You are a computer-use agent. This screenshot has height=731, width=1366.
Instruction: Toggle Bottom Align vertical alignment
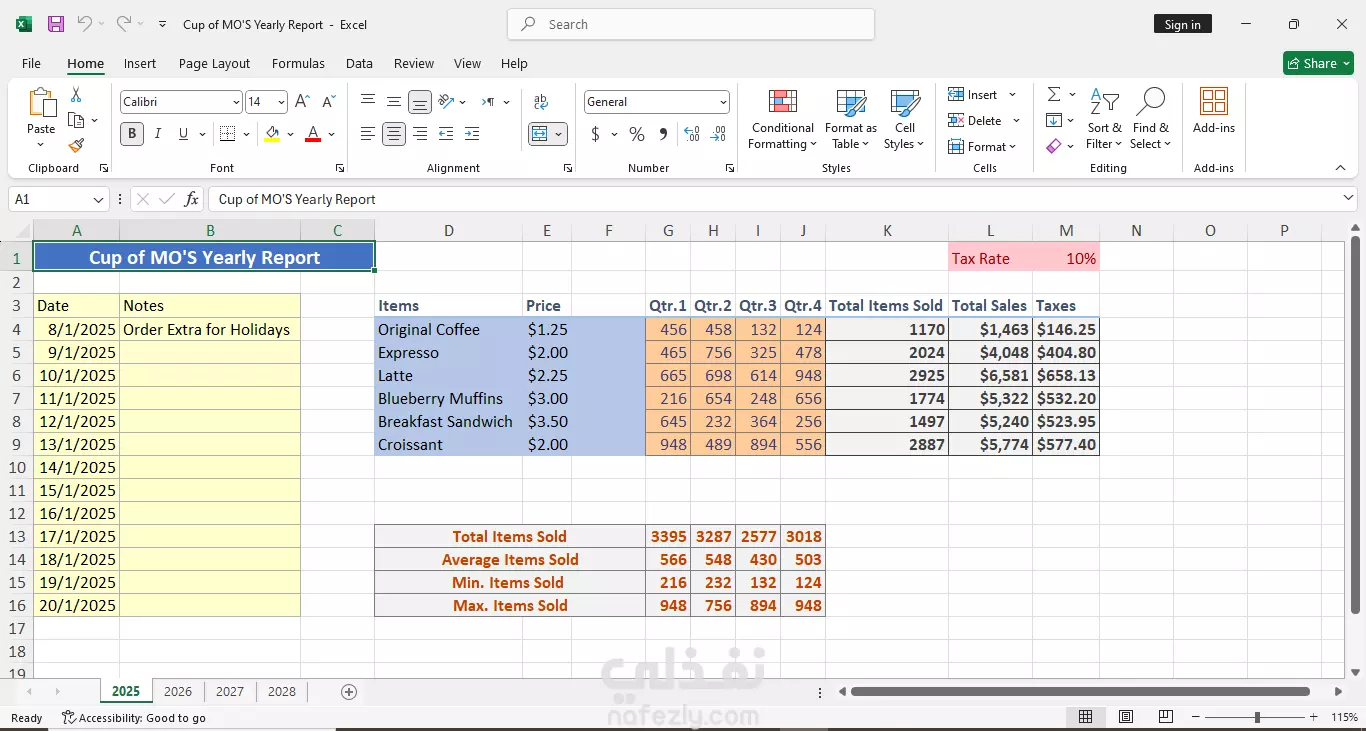420,102
